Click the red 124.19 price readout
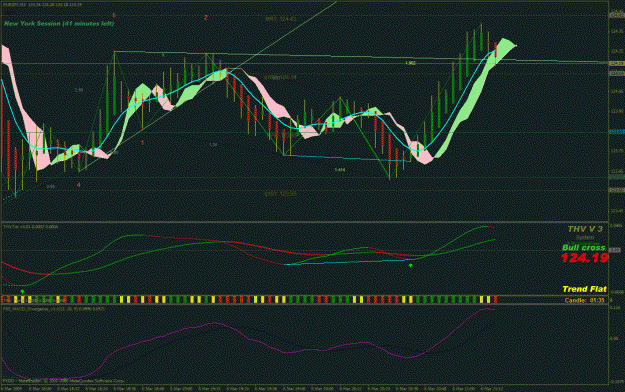Image resolution: width=625 pixels, height=392 pixels. click(x=584, y=258)
